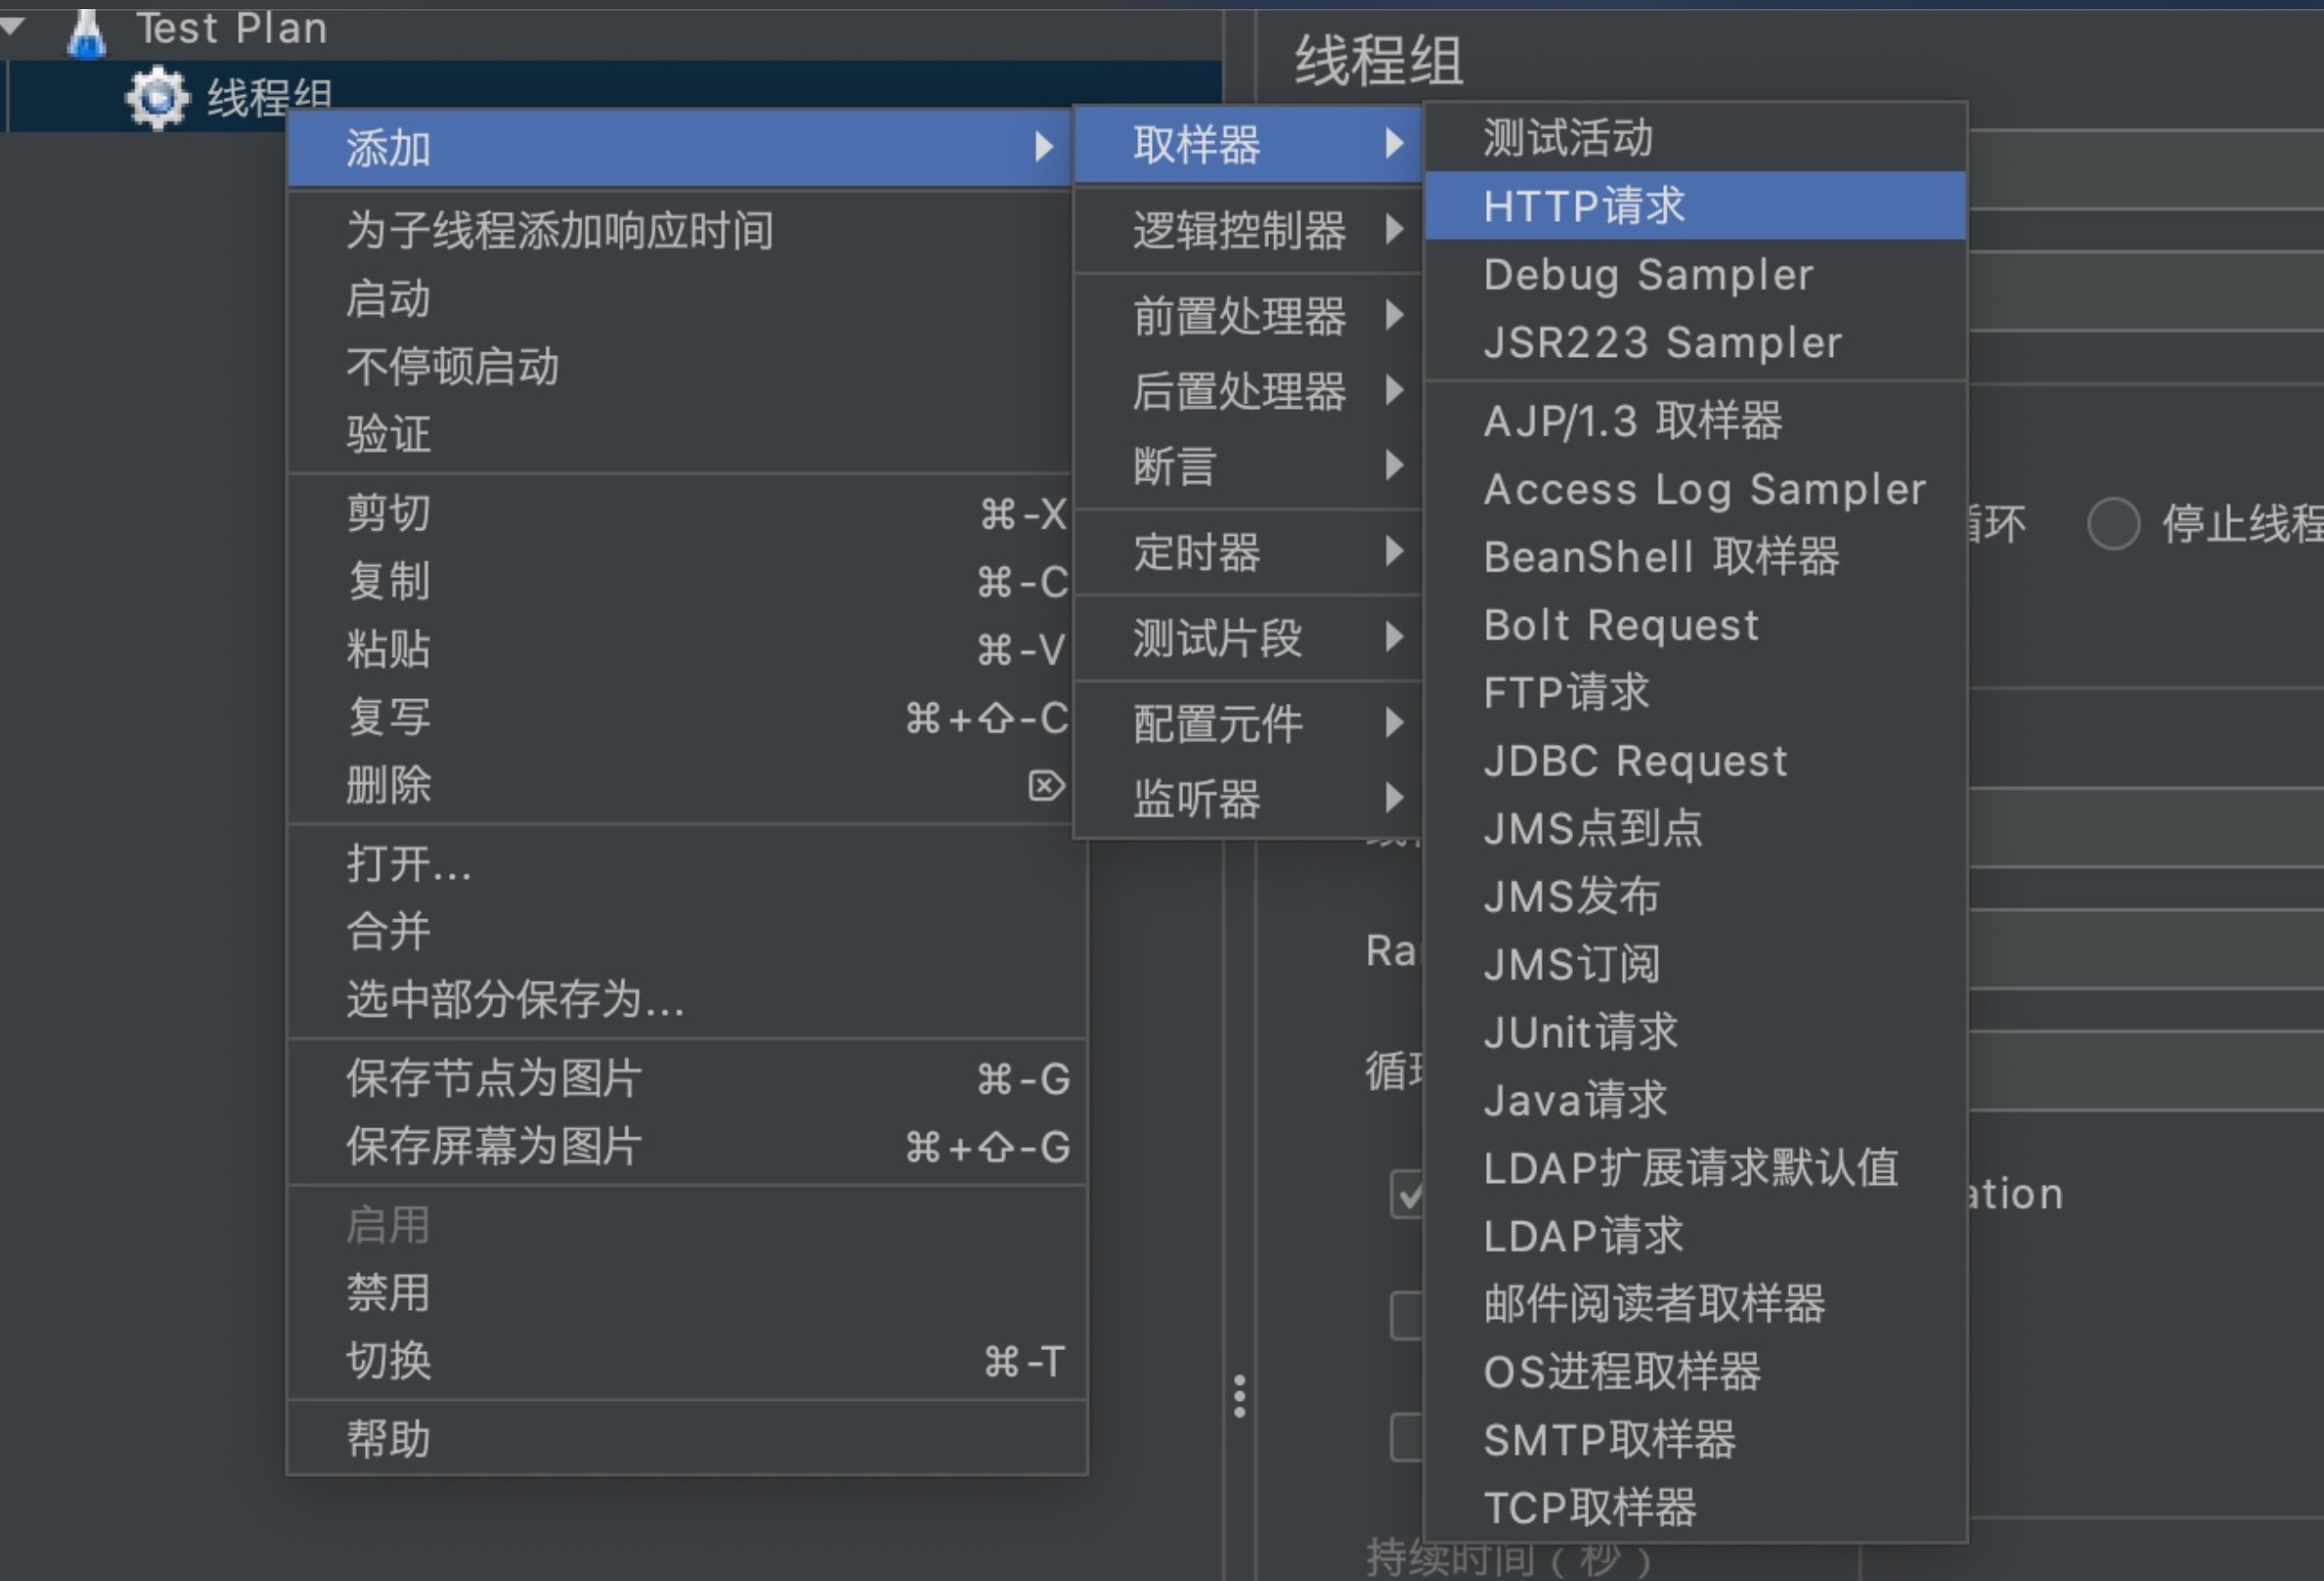Click 启动 in the context menu
The image size is (2324, 1581).
click(x=680, y=298)
